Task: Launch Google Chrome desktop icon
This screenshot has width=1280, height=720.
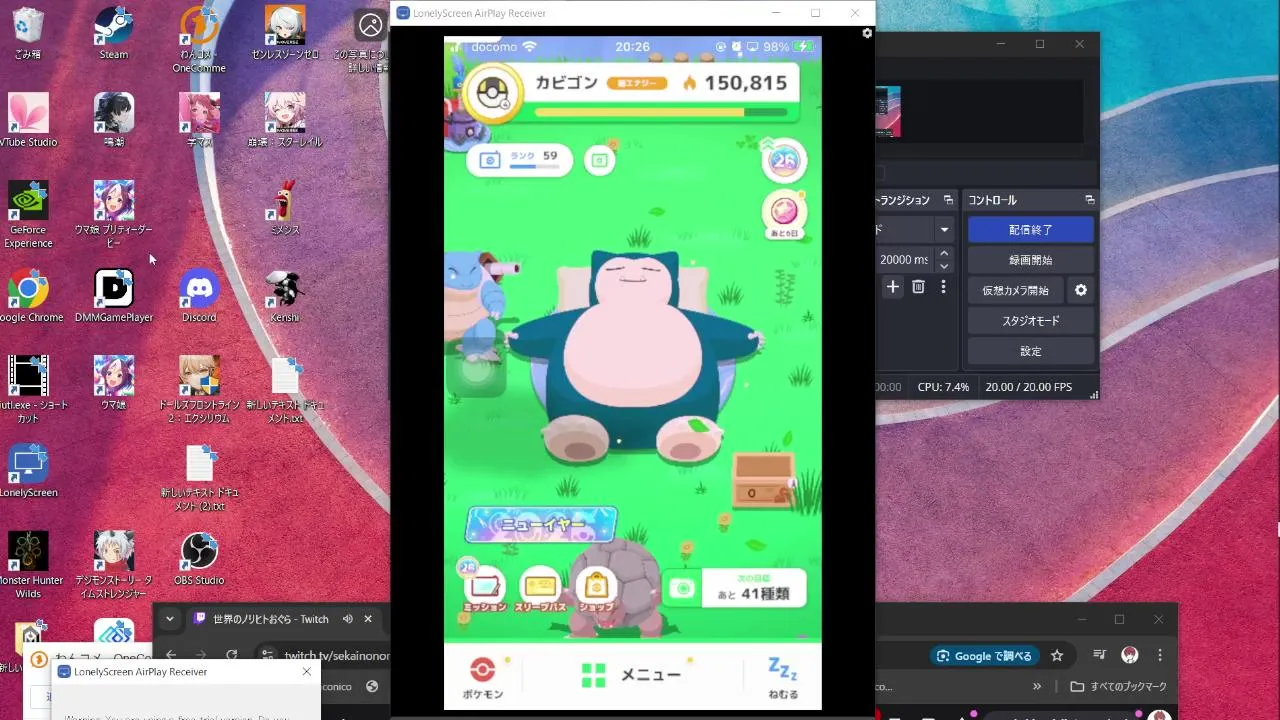Action: pyautogui.click(x=28, y=295)
